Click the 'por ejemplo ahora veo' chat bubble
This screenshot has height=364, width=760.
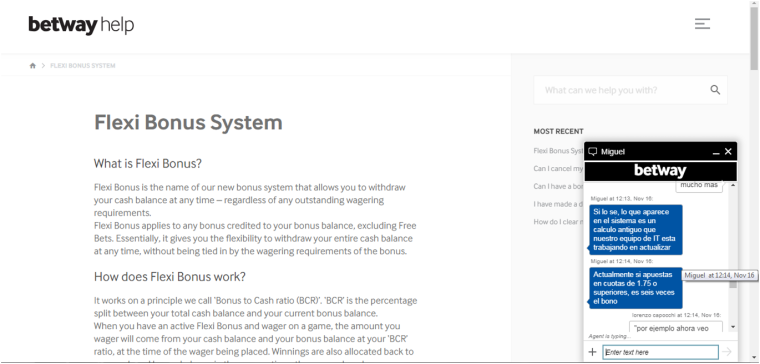tap(676, 328)
